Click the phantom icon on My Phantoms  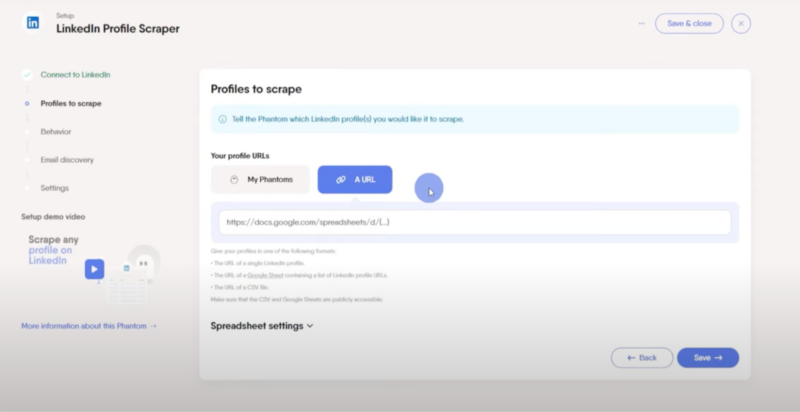[234, 179]
